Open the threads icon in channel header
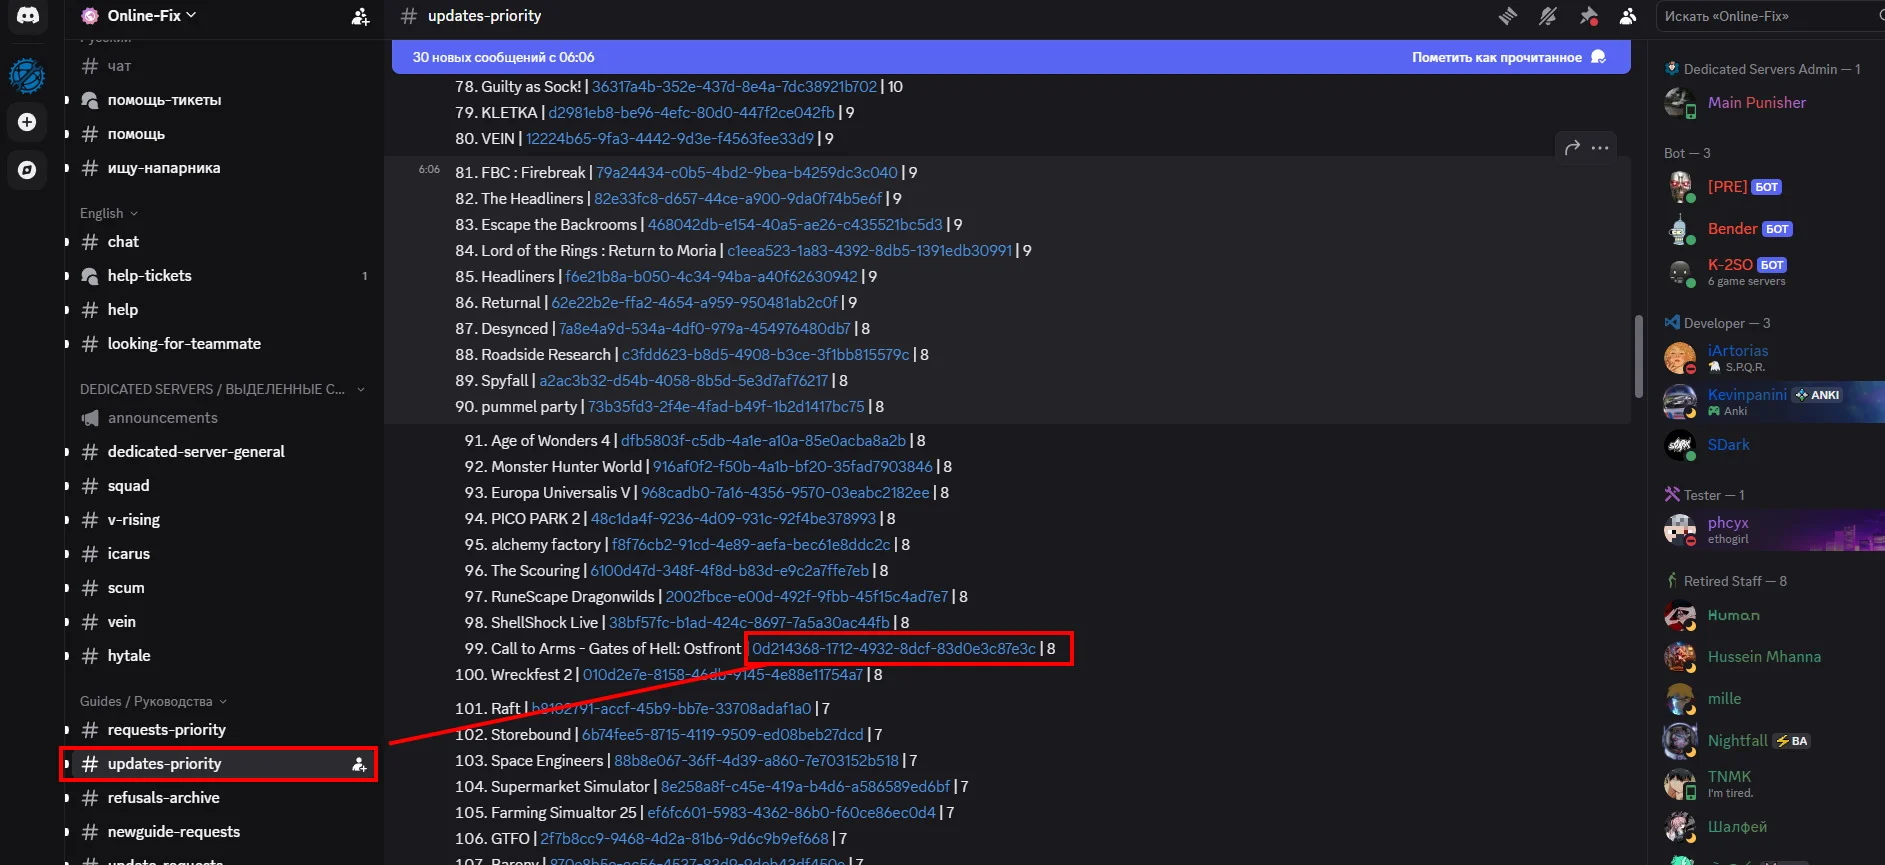Image resolution: width=1885 pixels, height=865 pixels. [x=1508, y=16]
